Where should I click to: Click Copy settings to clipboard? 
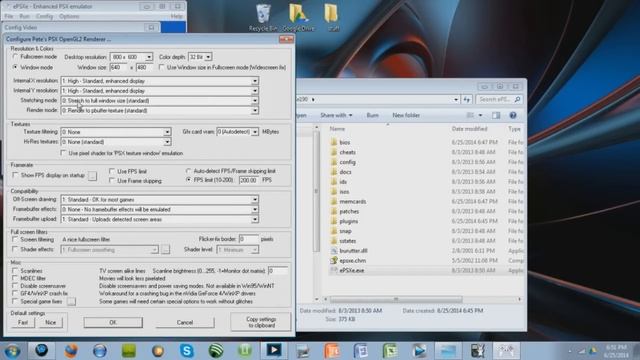coord(261,322)
